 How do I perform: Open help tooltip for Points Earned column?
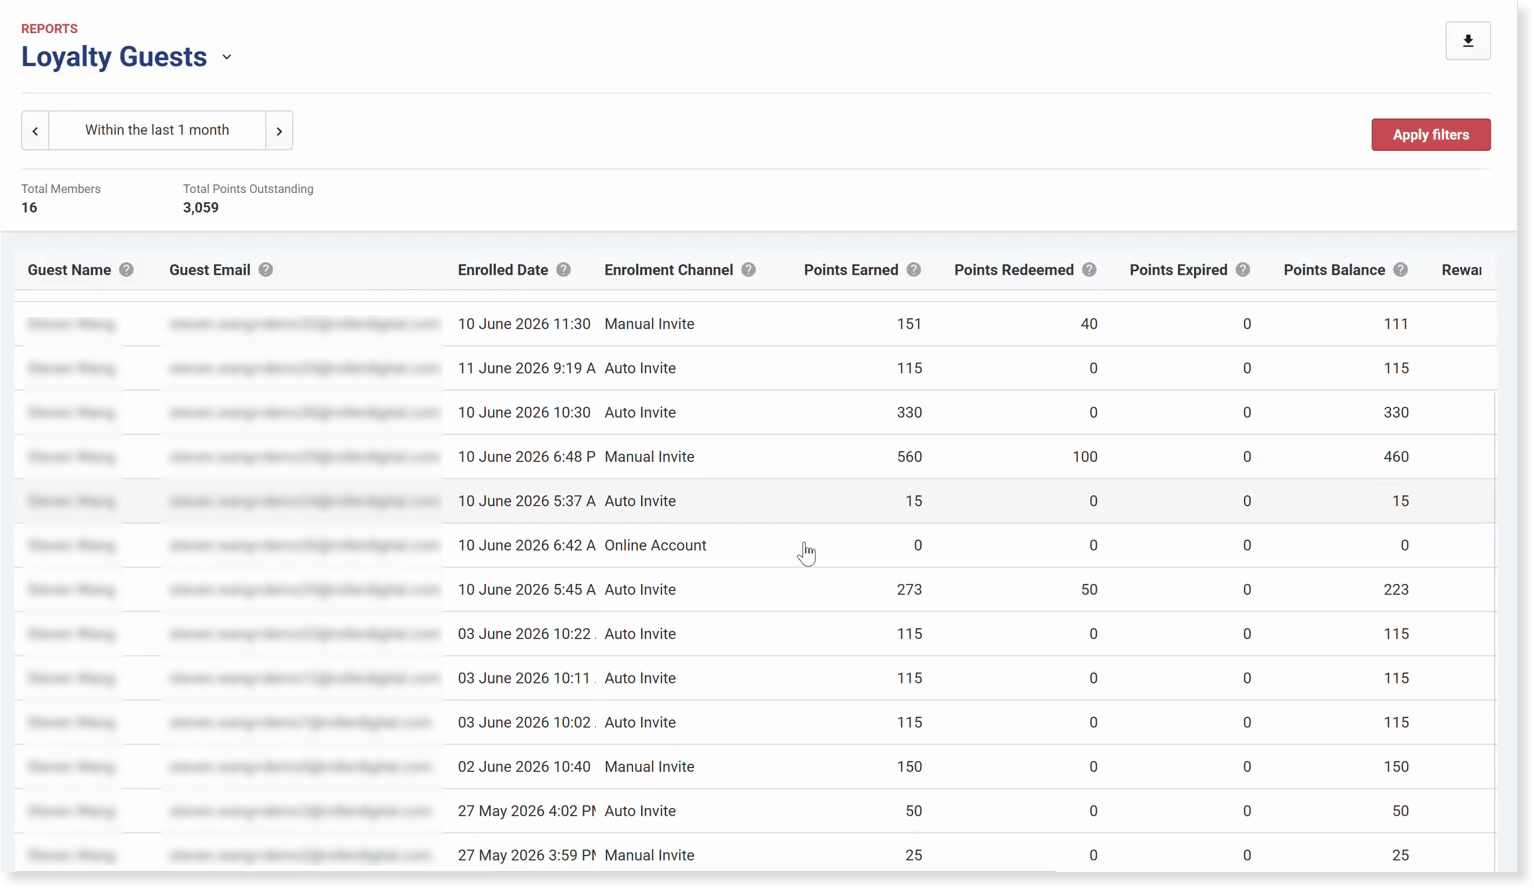913,270
